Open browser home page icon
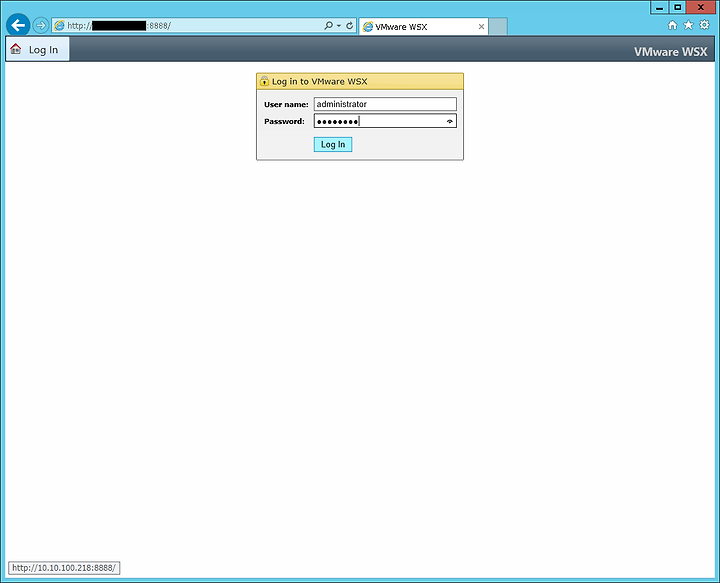The image size is (720, 583). 672,25
